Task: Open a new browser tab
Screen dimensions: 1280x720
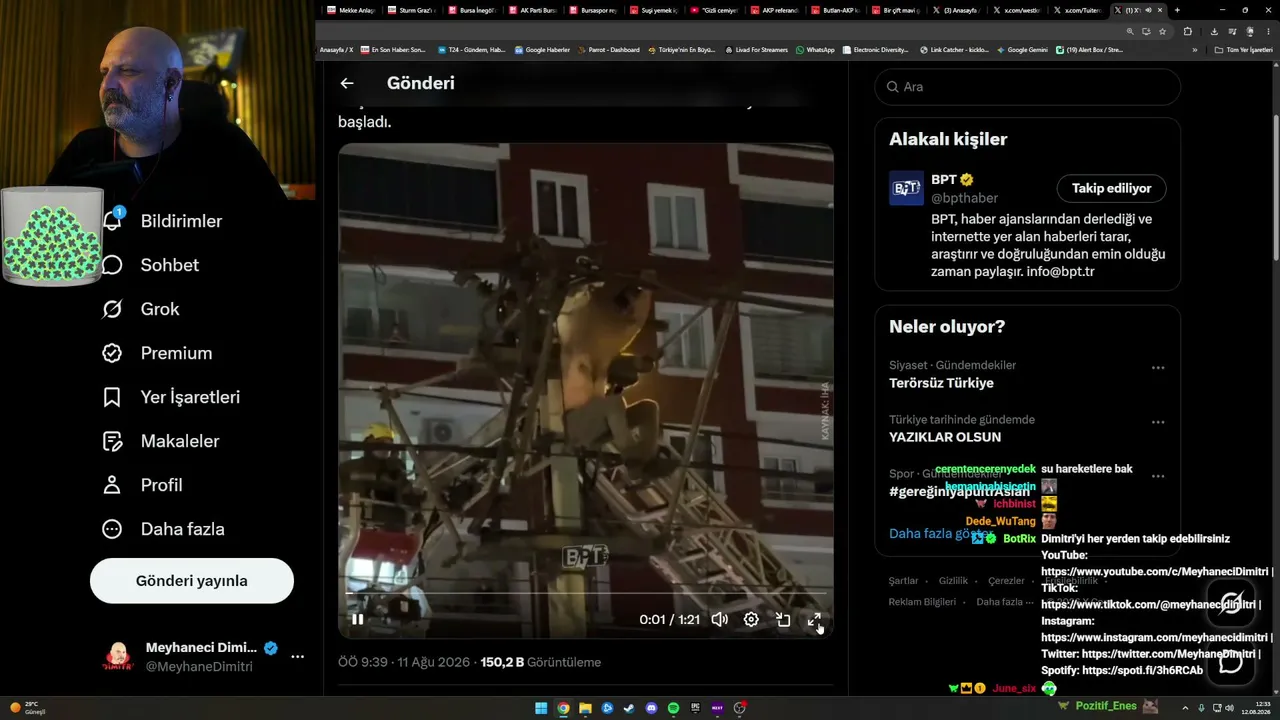Action: 1177,10
